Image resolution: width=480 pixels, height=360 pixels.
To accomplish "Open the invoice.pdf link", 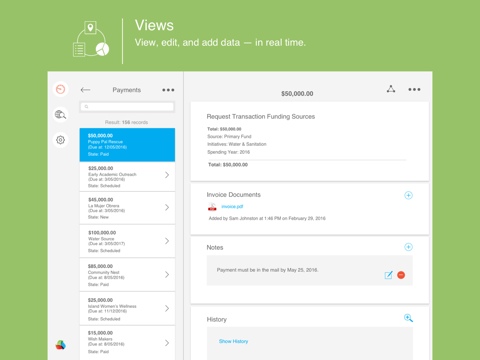I will (232, 207).
